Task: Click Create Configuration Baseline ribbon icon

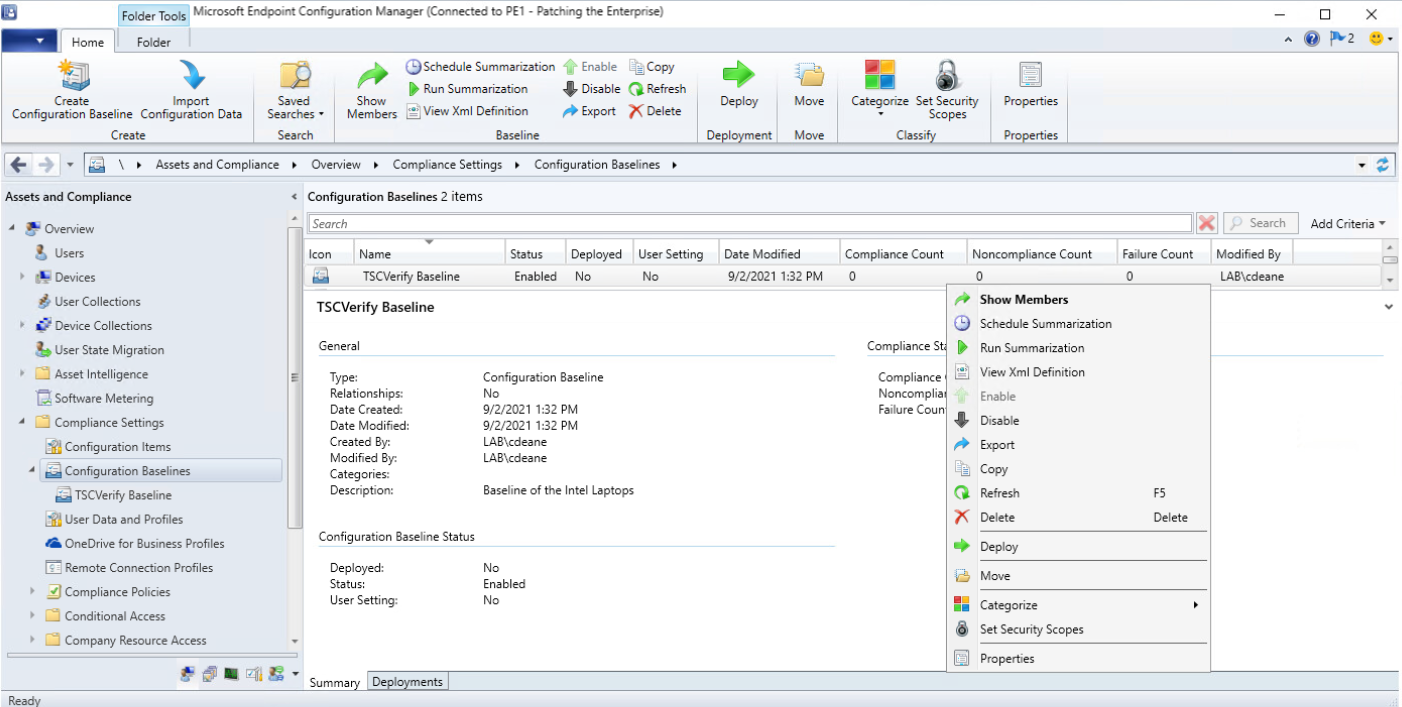Action: tap(72, 90)
